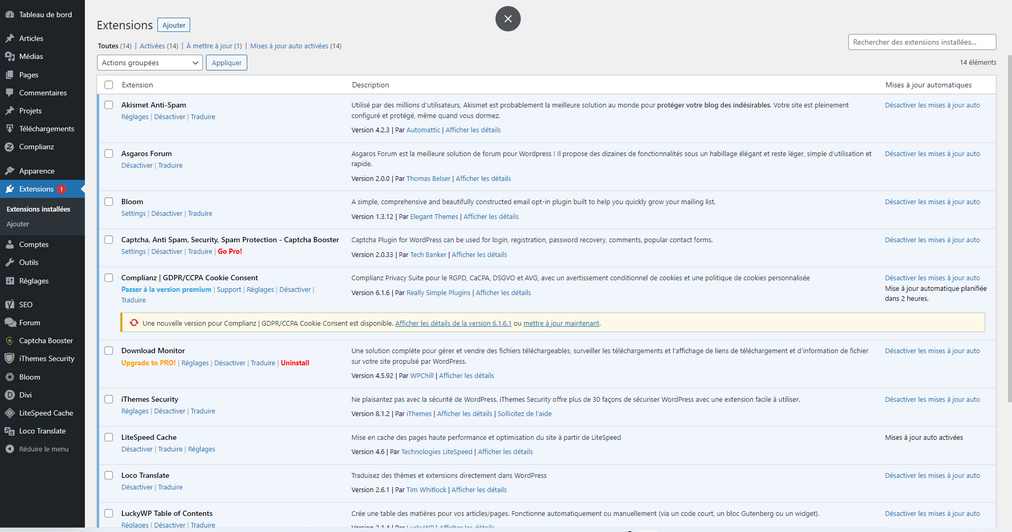1012x532 pixels.
Task: Click Passer à la version premium link
Action: (167, 290)
